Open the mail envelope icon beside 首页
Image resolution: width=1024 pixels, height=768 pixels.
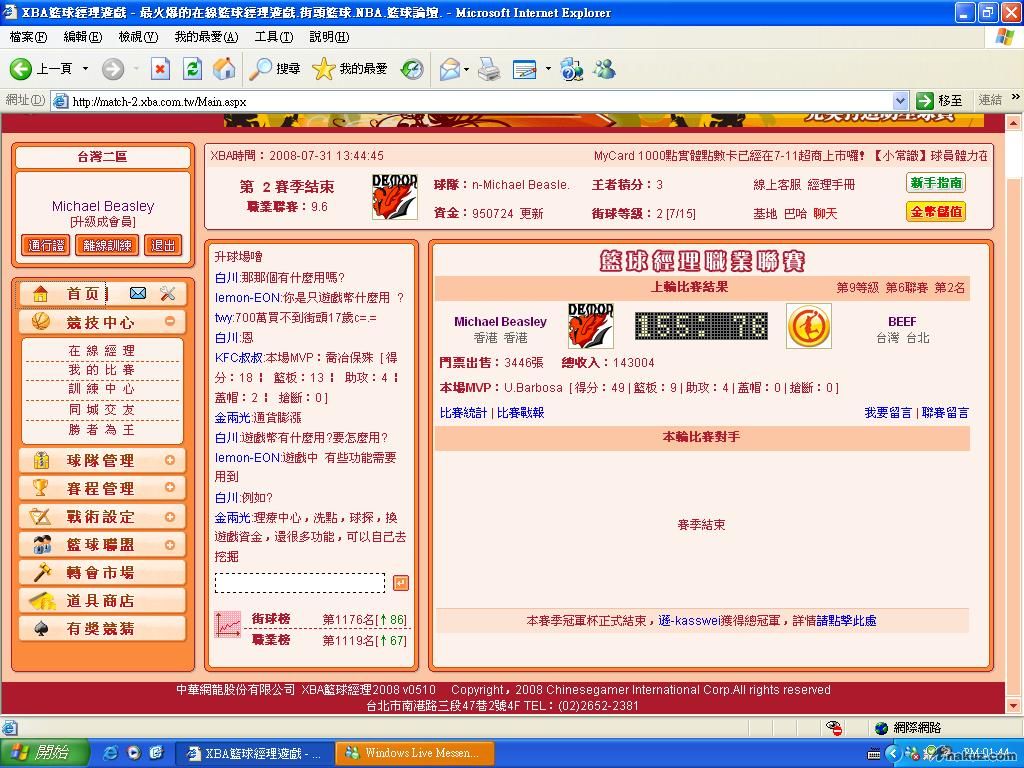(138, 293)
